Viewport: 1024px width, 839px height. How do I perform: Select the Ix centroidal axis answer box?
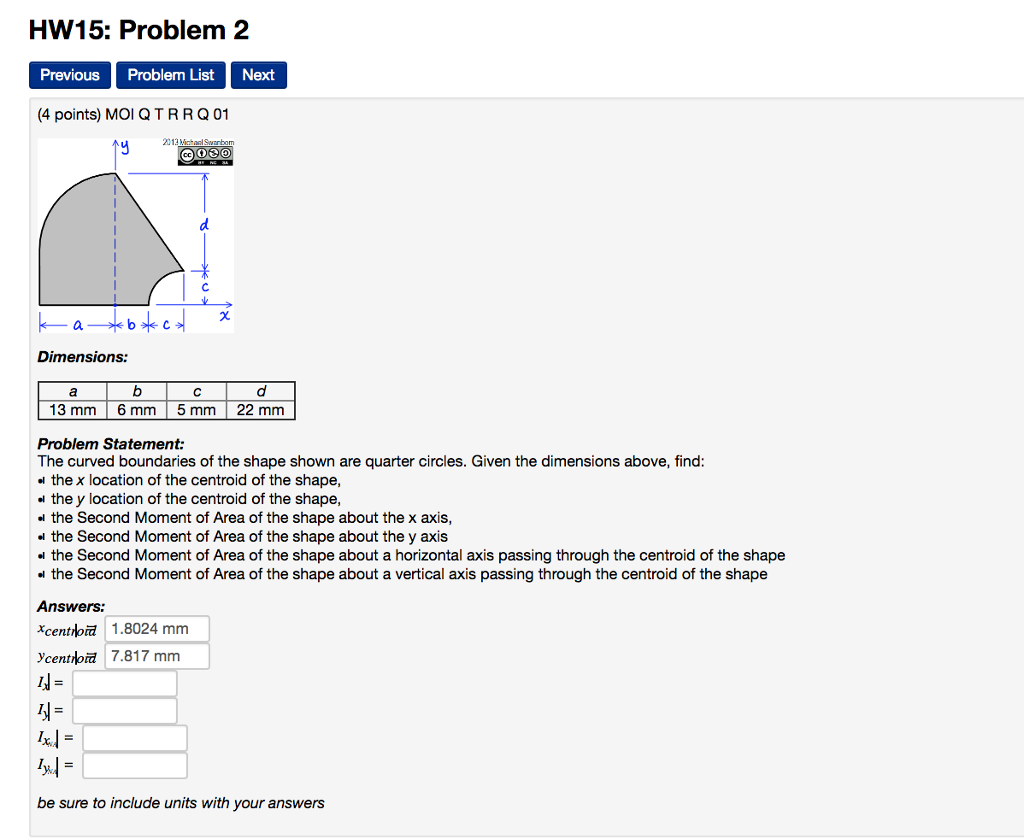(x=136, y=737)
